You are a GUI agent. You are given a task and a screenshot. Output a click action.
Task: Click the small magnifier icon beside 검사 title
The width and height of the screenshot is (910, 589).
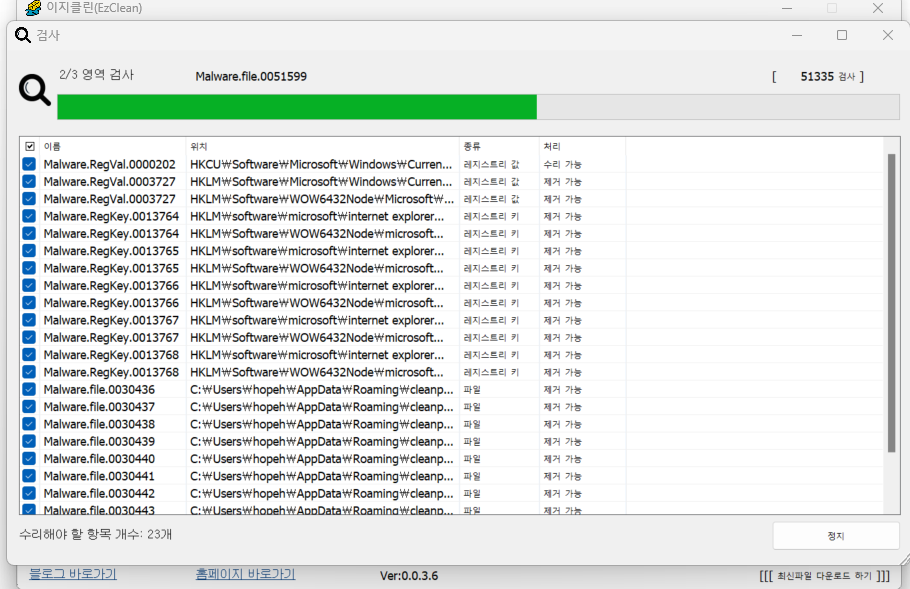point(23,35)
